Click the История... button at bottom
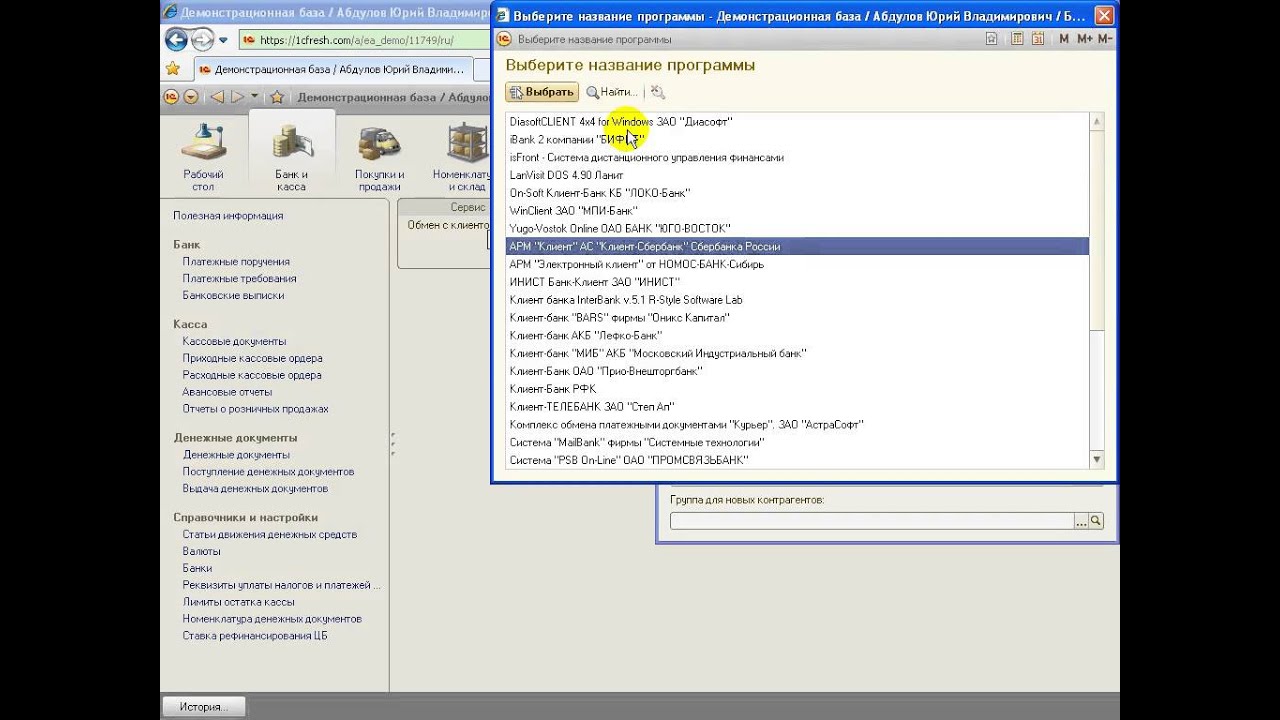This screenshot has width=1280, height=720. [x=203, y=707]
